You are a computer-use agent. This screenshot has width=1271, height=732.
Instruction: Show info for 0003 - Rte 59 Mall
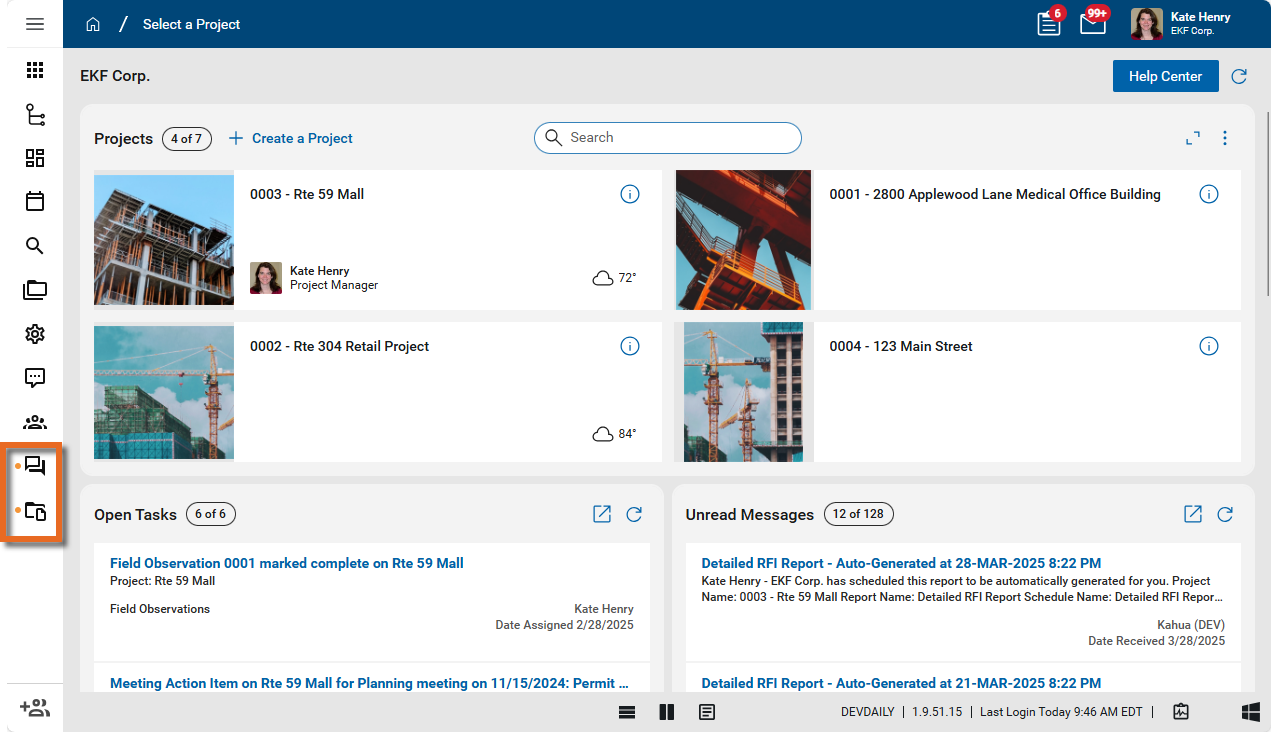[x=630, y=195]
